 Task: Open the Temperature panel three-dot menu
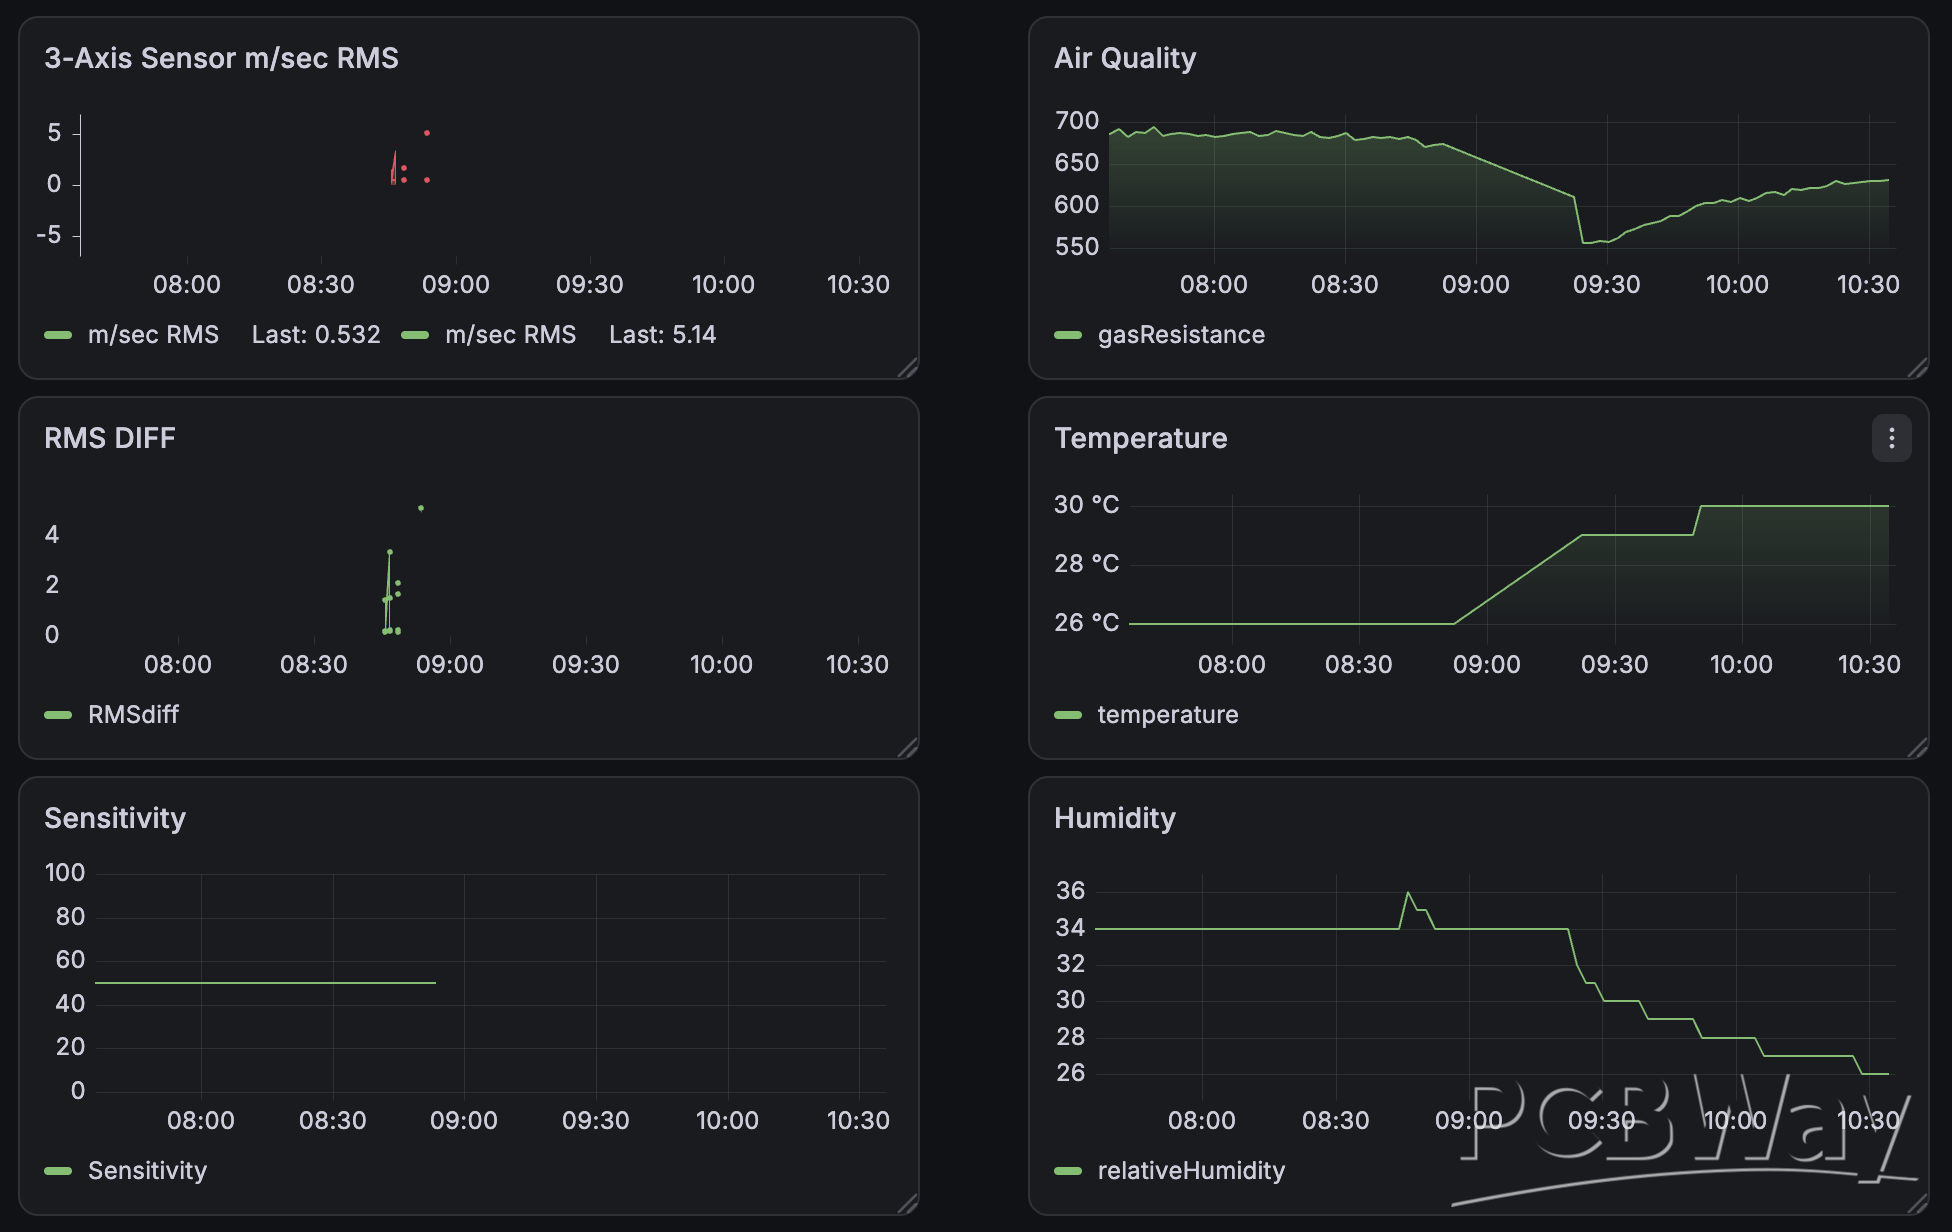pyautogui.click(x=1891, y=438)
